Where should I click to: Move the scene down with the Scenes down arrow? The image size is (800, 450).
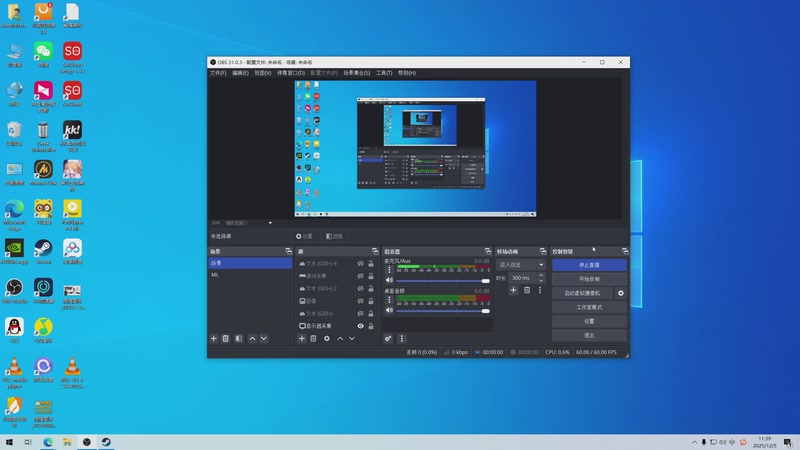click(x=264, y=338)
